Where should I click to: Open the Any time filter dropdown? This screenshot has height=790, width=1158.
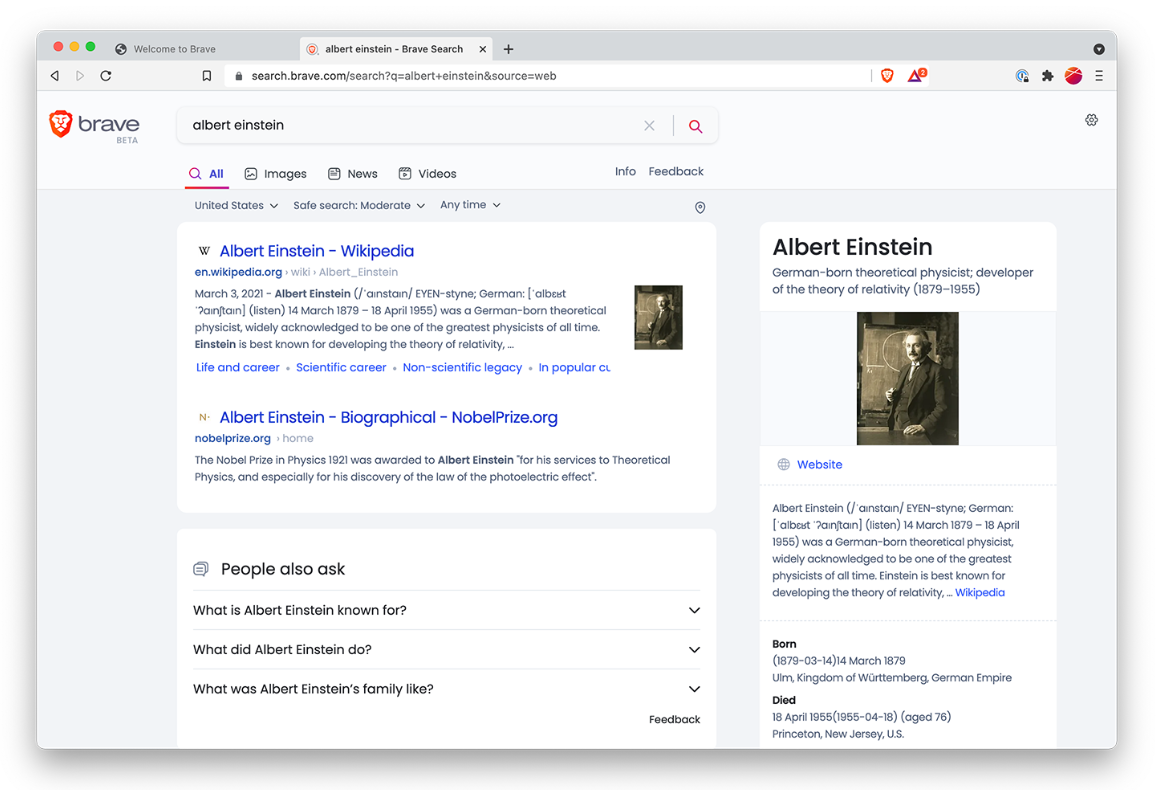click(x=470, y=204)
